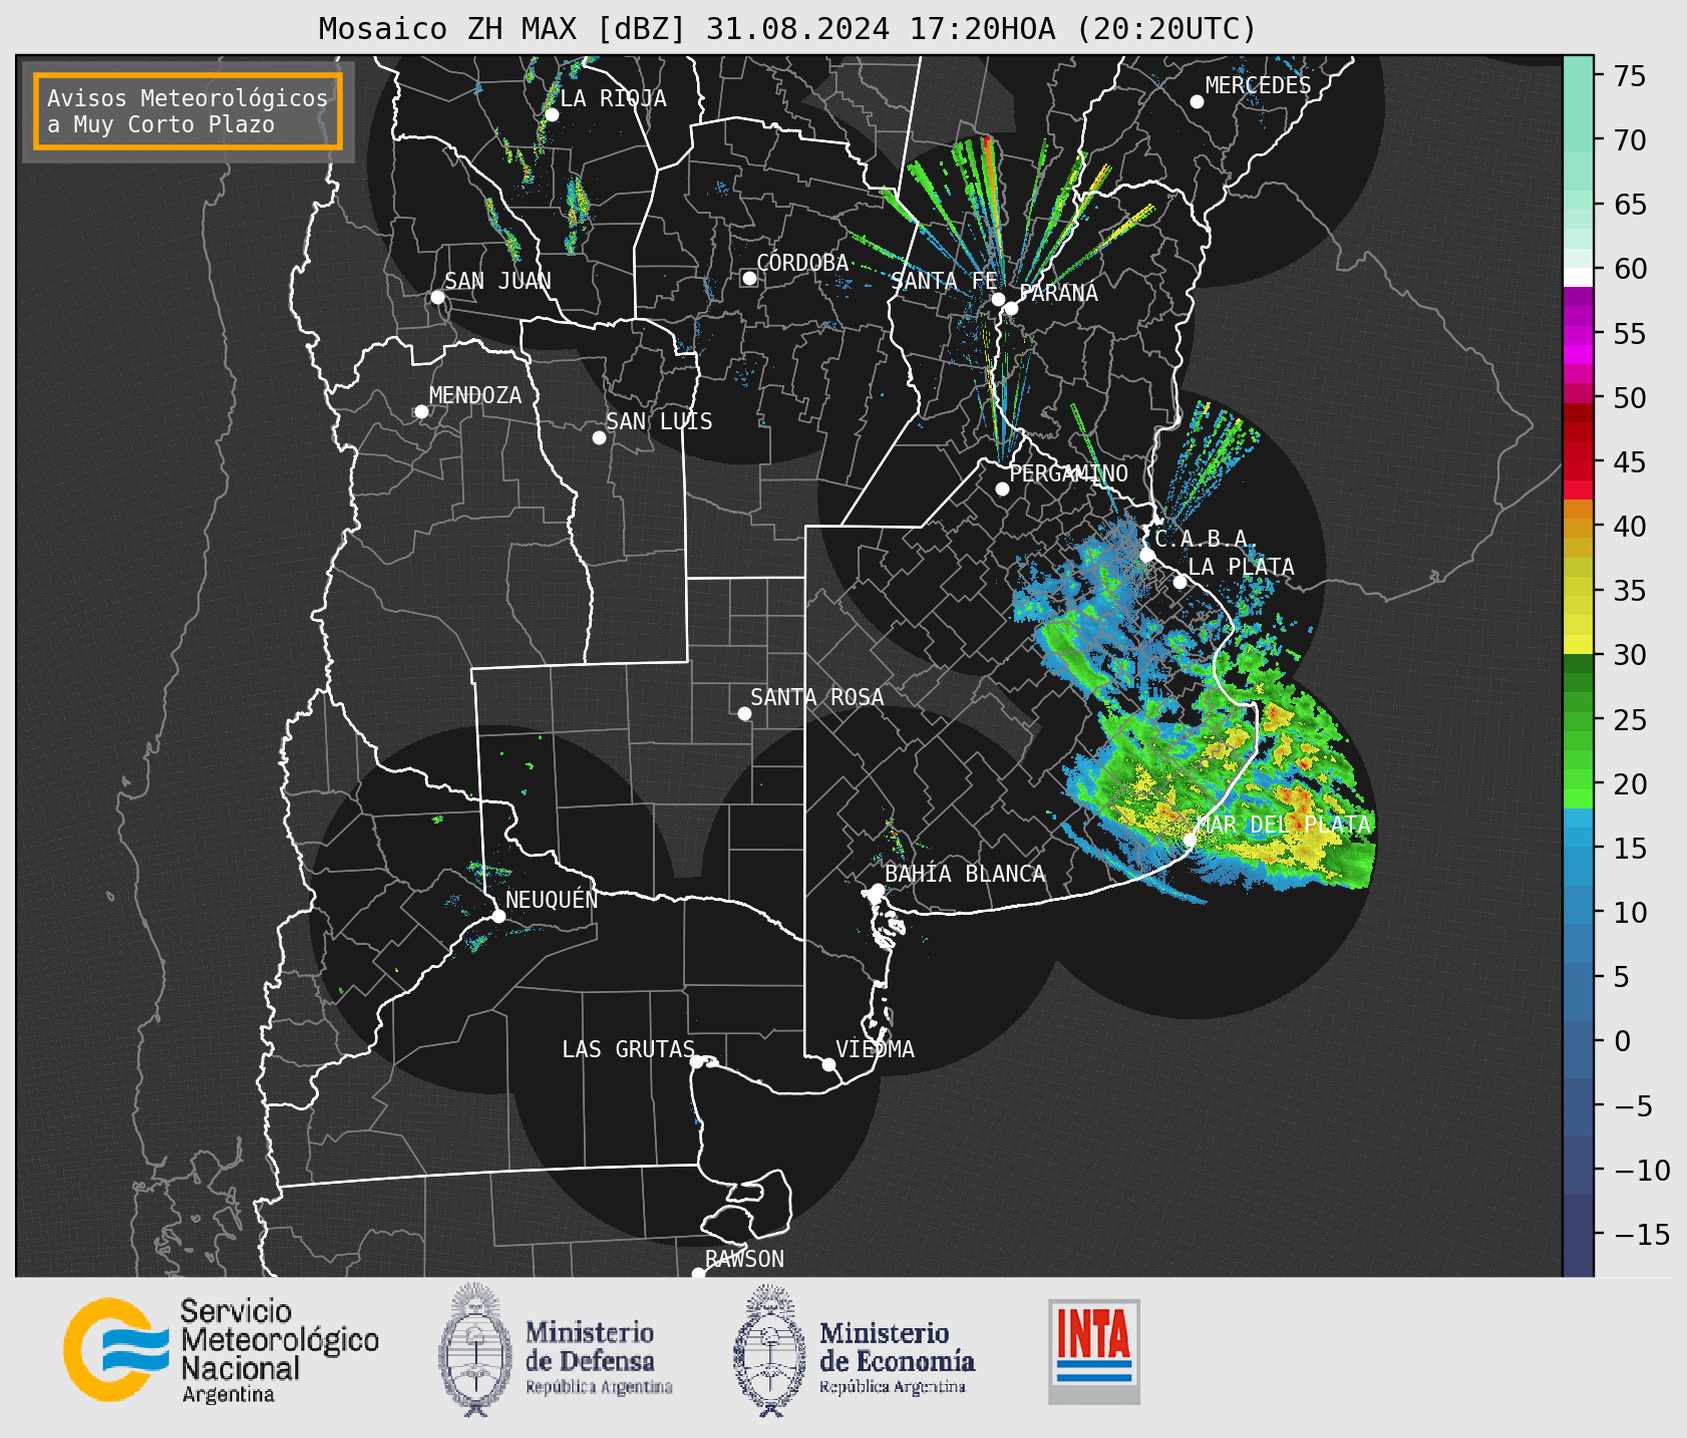The height and width of the screenshot is (1438, 1687).
Task: Click the white 60 dBZ band on the color scale
Action: pos(1578,277)
